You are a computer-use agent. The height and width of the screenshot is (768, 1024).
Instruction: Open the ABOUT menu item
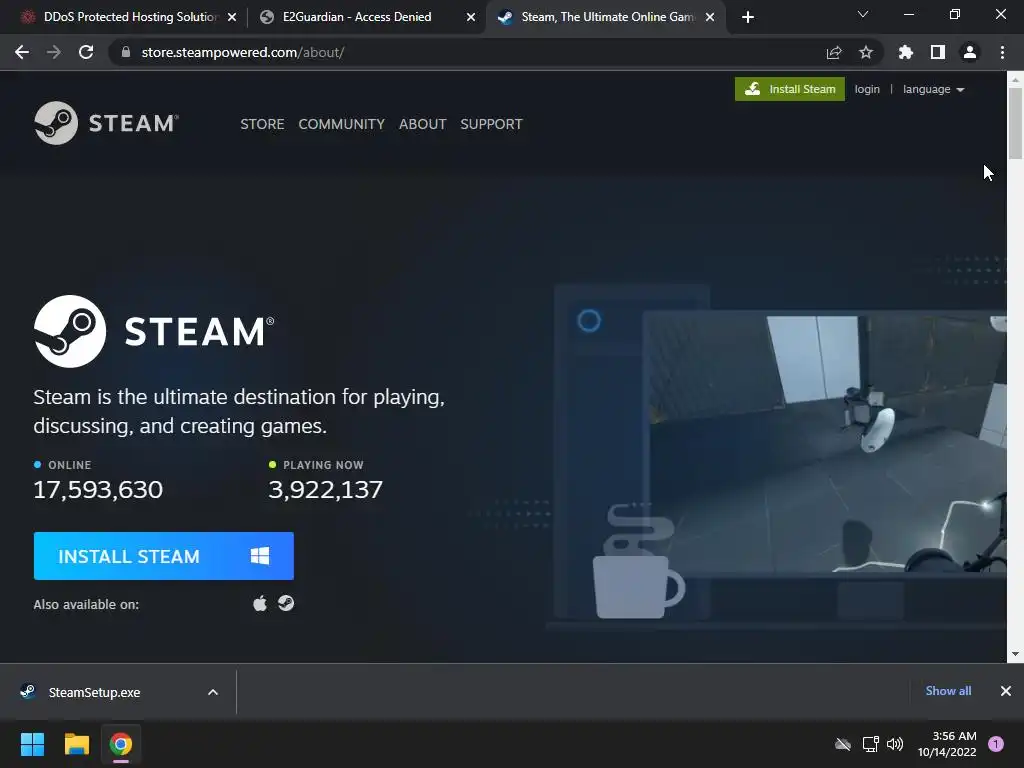tap(423, 124)
